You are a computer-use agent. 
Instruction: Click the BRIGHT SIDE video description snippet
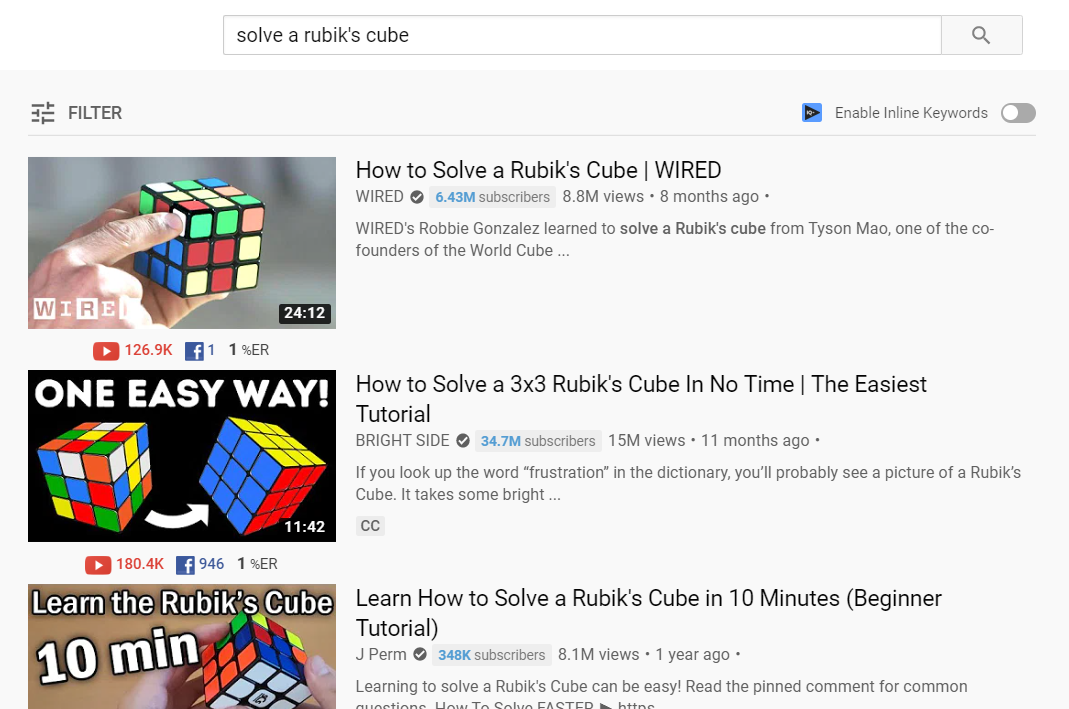pos(689,483)
